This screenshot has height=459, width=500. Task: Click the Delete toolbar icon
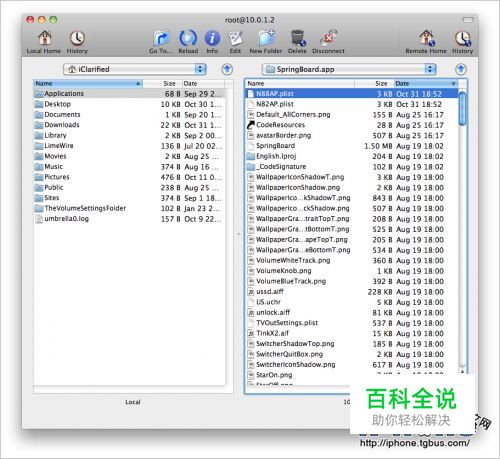pyautogui.click(x=297, y=42)
